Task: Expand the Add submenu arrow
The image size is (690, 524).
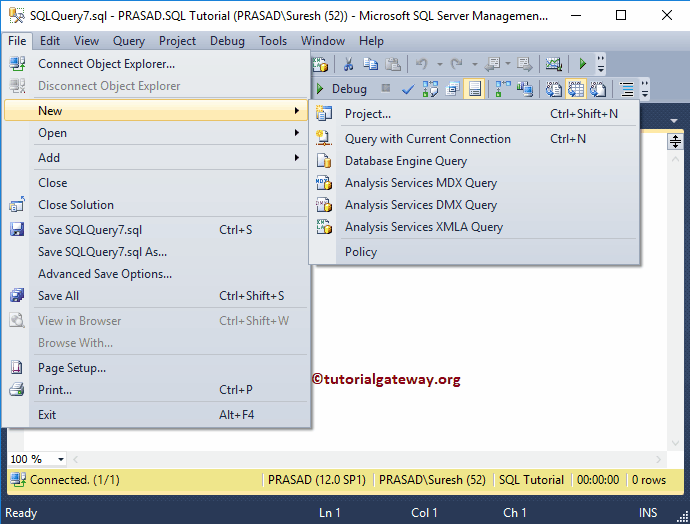Action: click(x=297, y=158)
